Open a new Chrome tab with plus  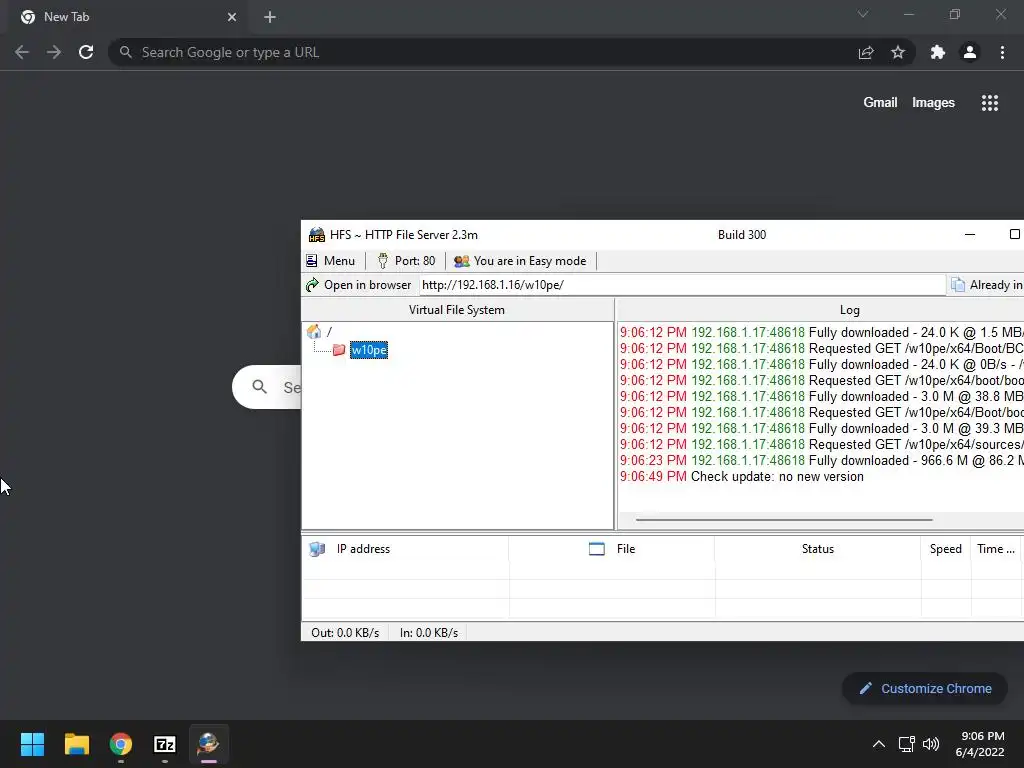point(270,17)
